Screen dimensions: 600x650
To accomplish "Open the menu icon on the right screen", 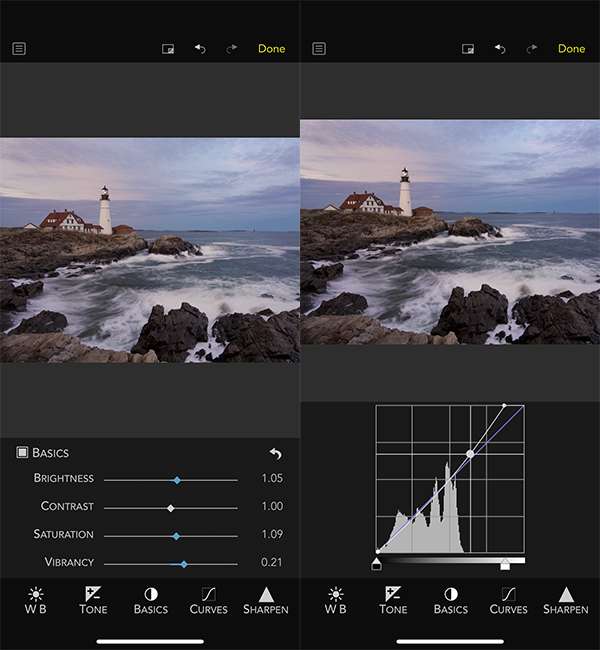I will click(x=319, y=48).
